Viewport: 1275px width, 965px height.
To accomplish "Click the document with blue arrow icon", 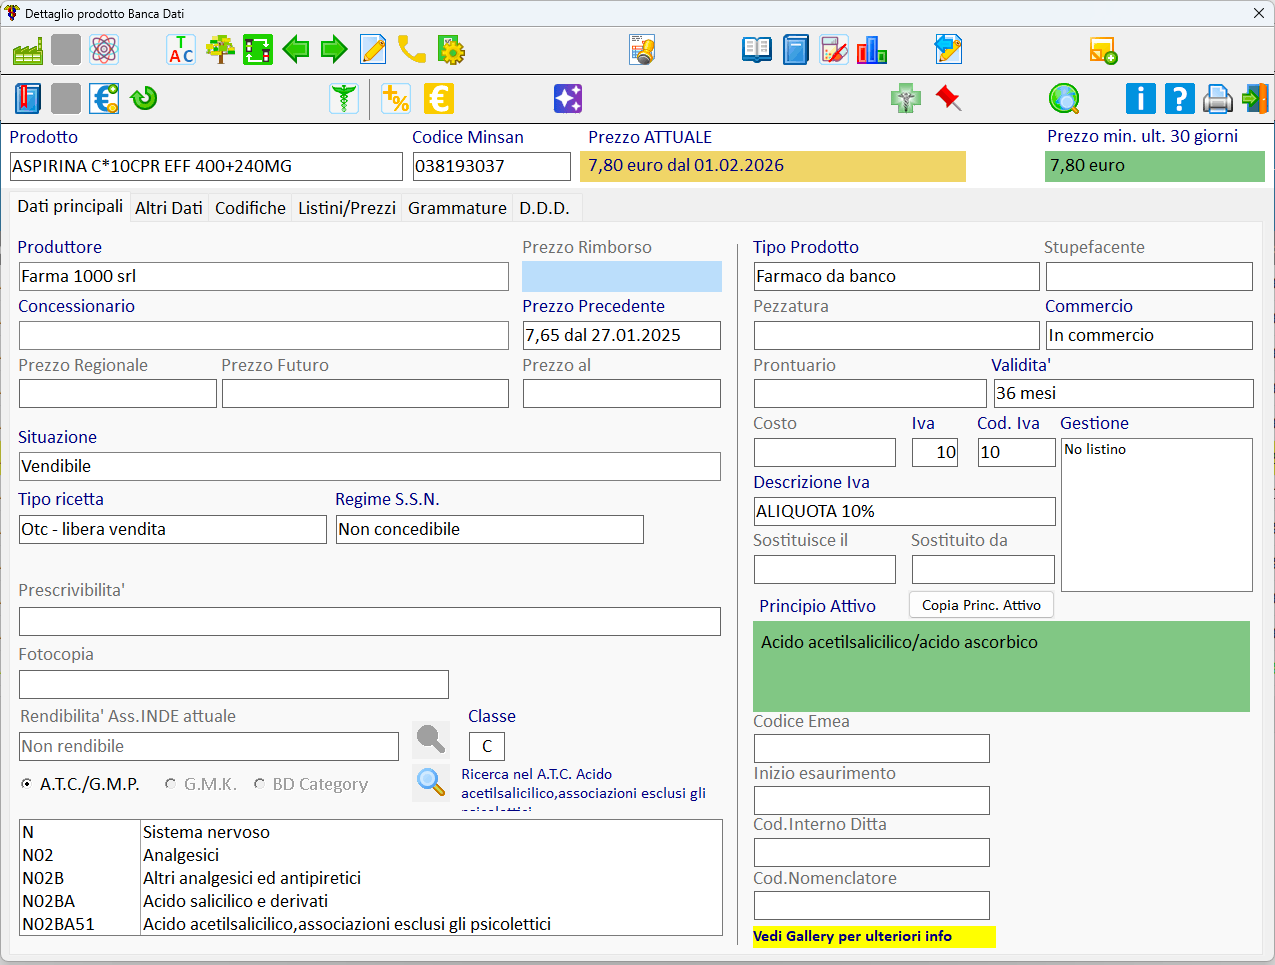I will coord(948,50).
